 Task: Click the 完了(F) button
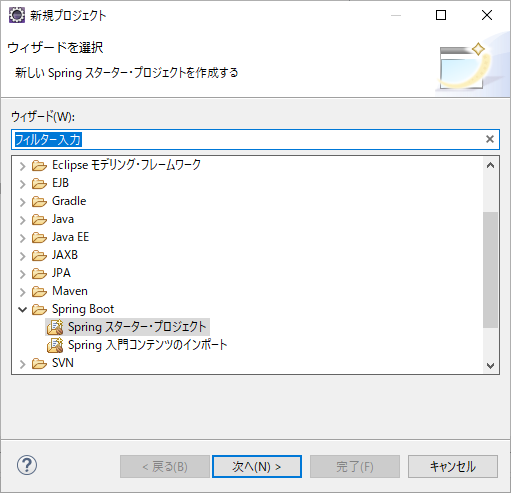[x=355, y=466]
